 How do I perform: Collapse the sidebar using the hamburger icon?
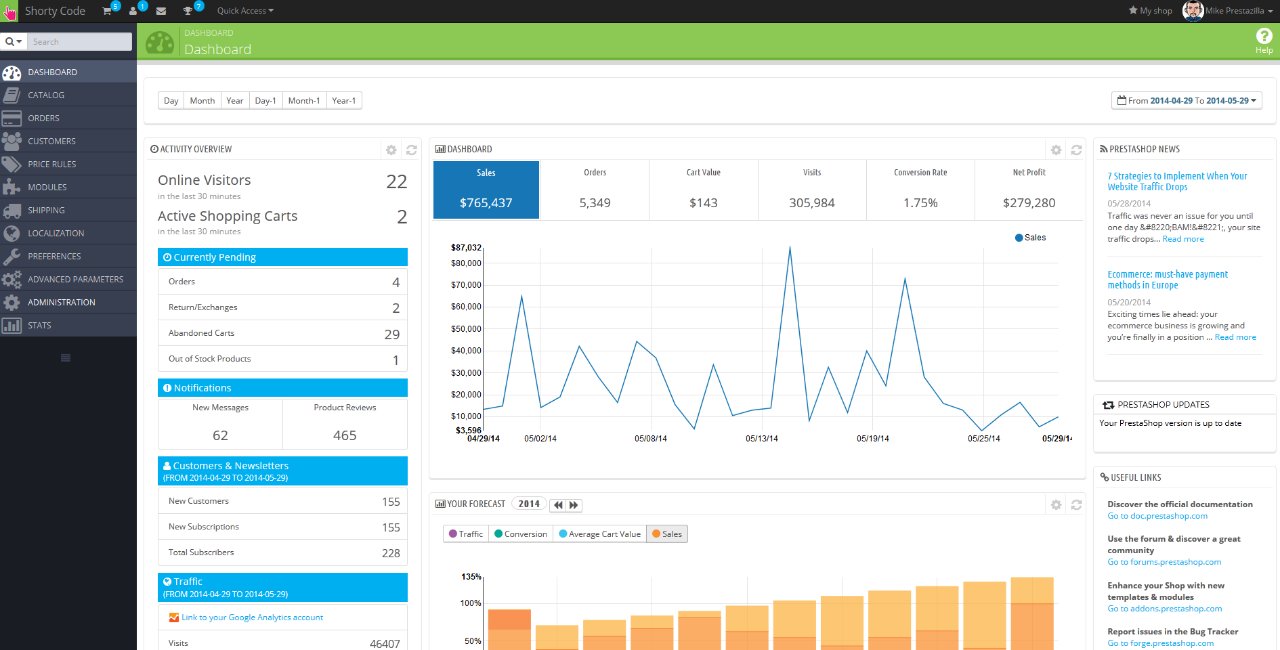(x=66, y=358)
